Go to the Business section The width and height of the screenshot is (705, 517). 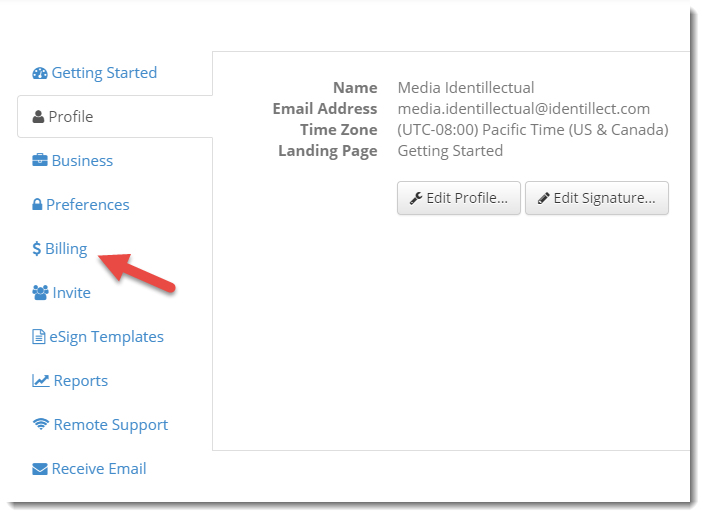[x=82, y=161]
